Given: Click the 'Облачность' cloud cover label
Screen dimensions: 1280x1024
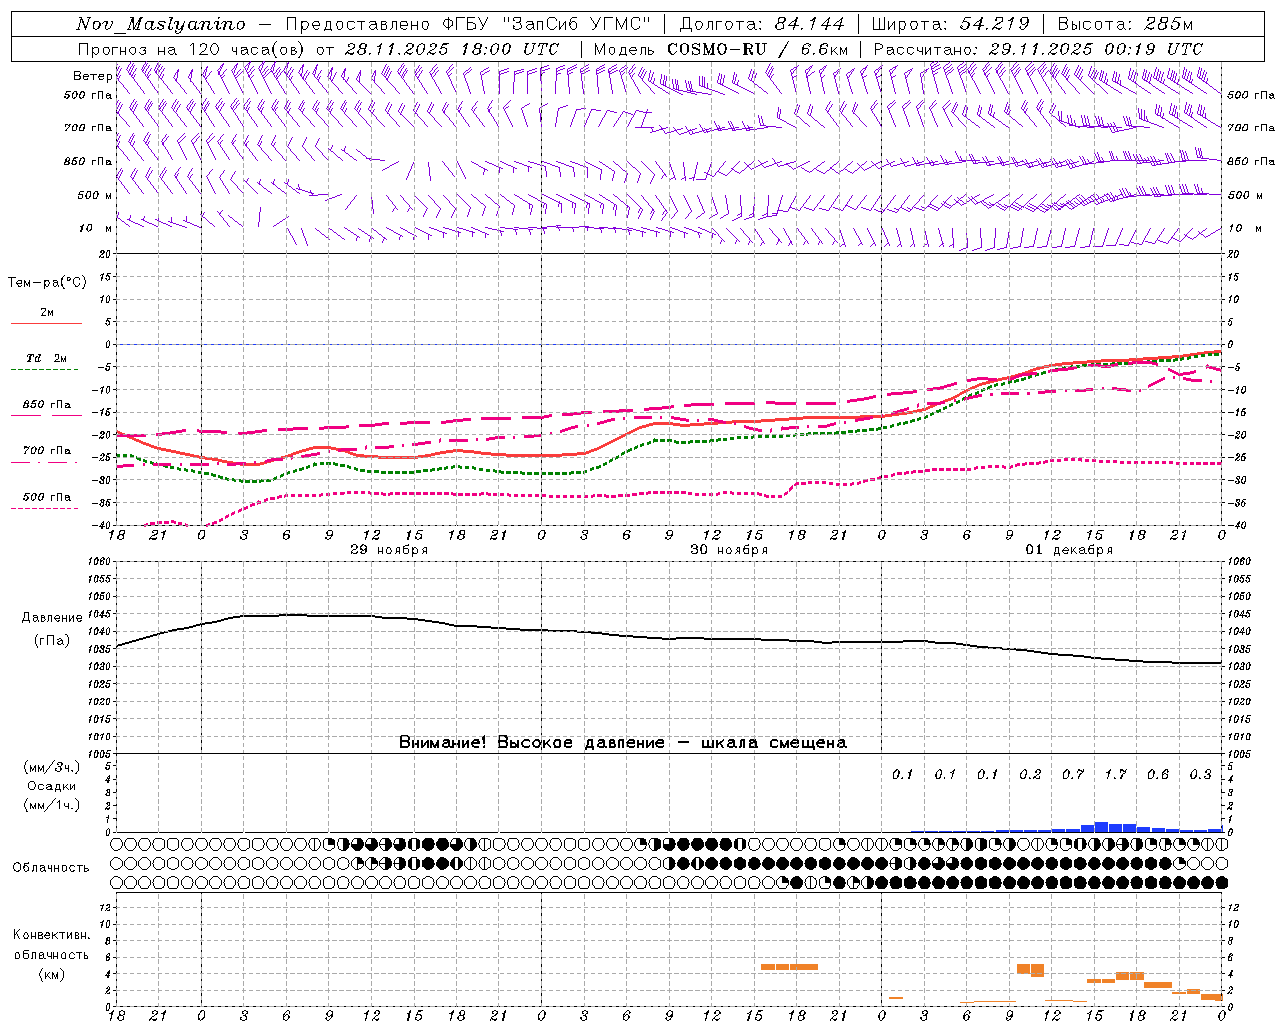Looking at the screenshot, I should point(51,867).
